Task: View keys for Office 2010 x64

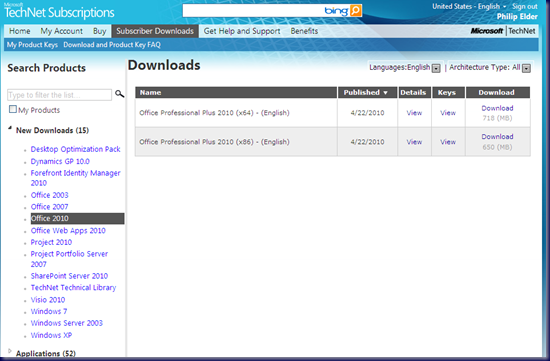Action: coord(448,113)
